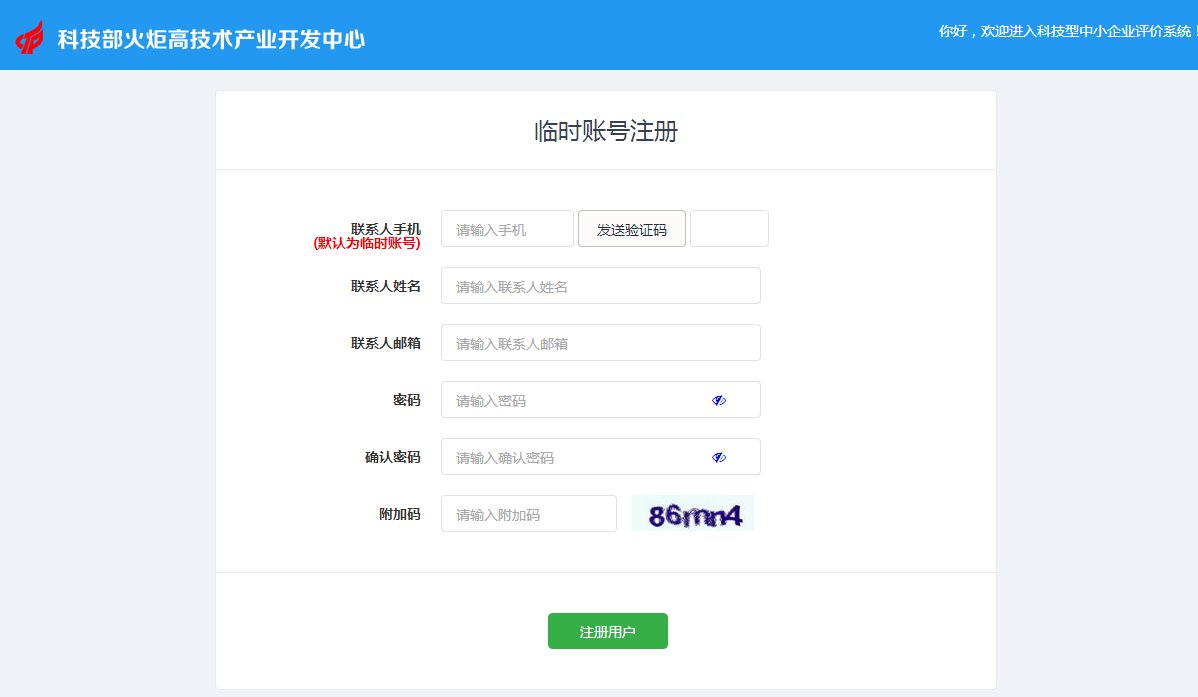
Task: Click the 请输入联系人邮箱 email input
Action: pyautogui.click(x=600, y=342)
